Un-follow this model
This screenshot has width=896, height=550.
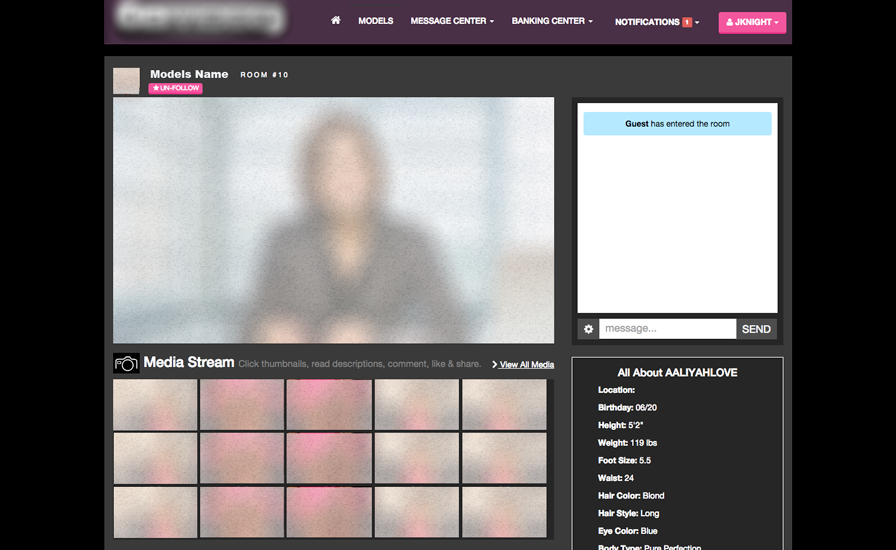(x=175, y=88)
